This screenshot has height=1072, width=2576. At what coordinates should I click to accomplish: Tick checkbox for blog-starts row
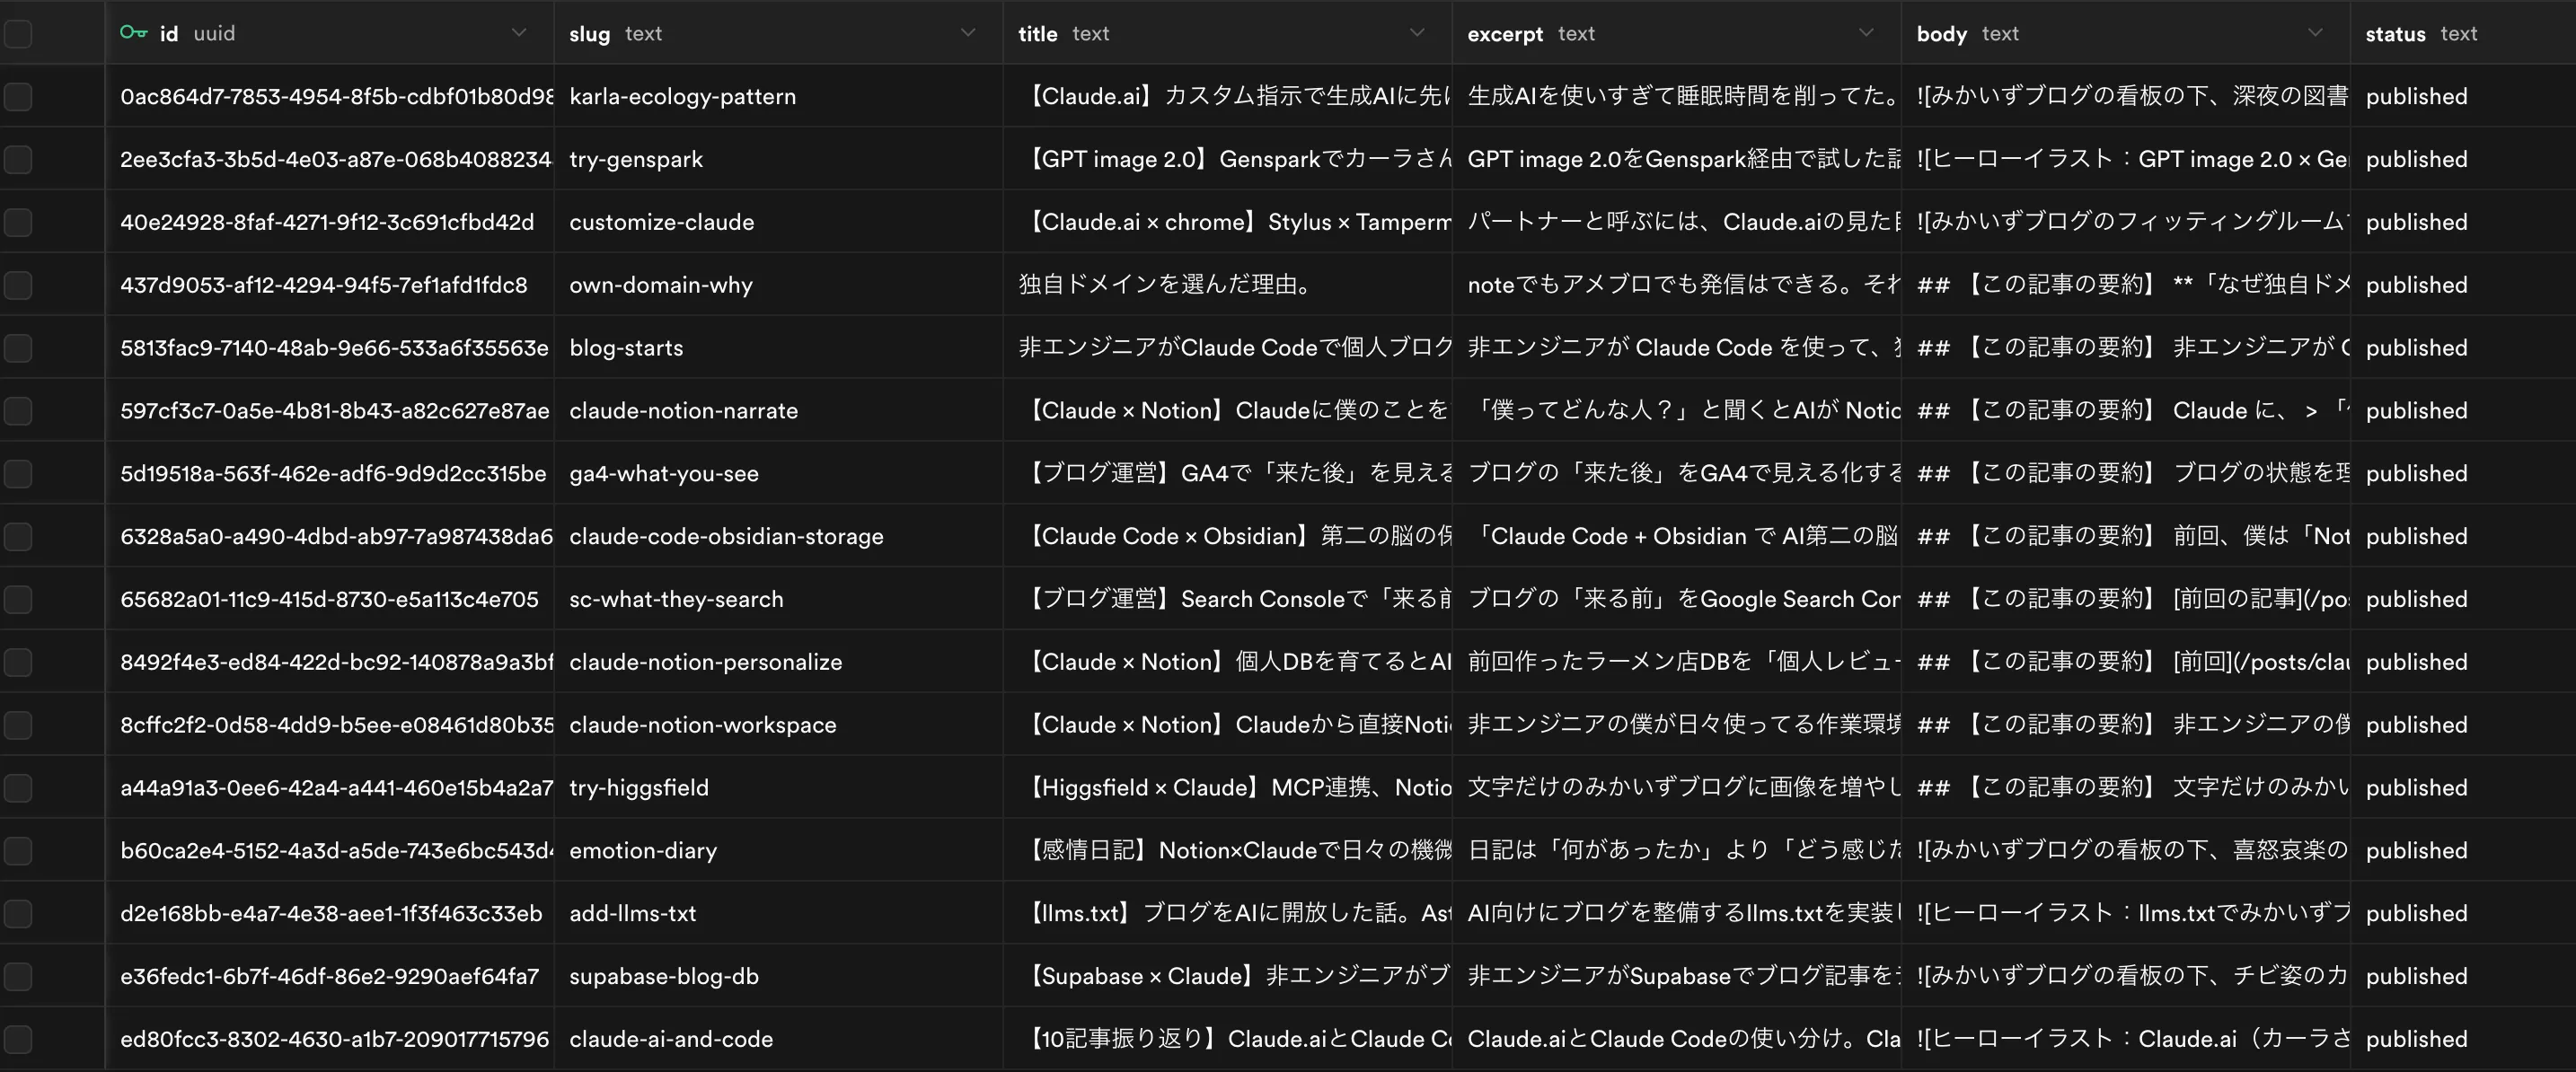[18, 348]
